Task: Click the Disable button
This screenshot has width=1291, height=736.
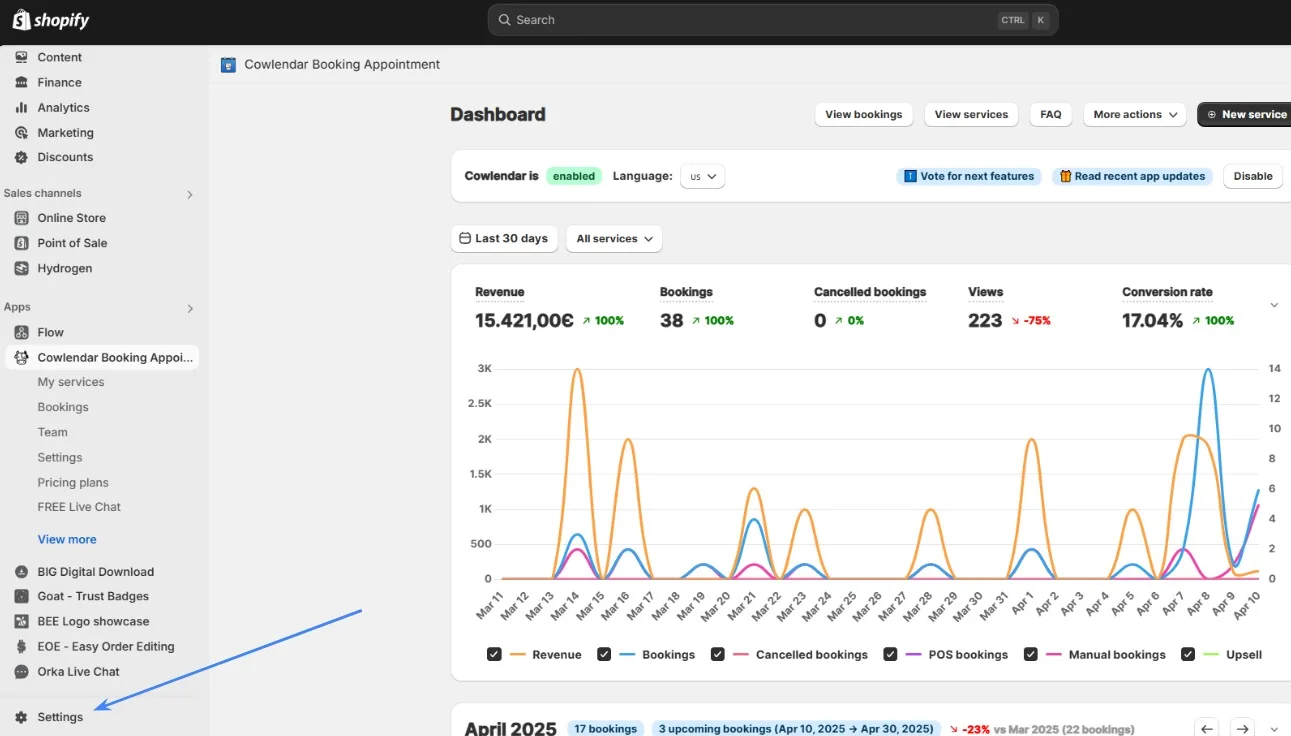Action: pos(1253,176)
